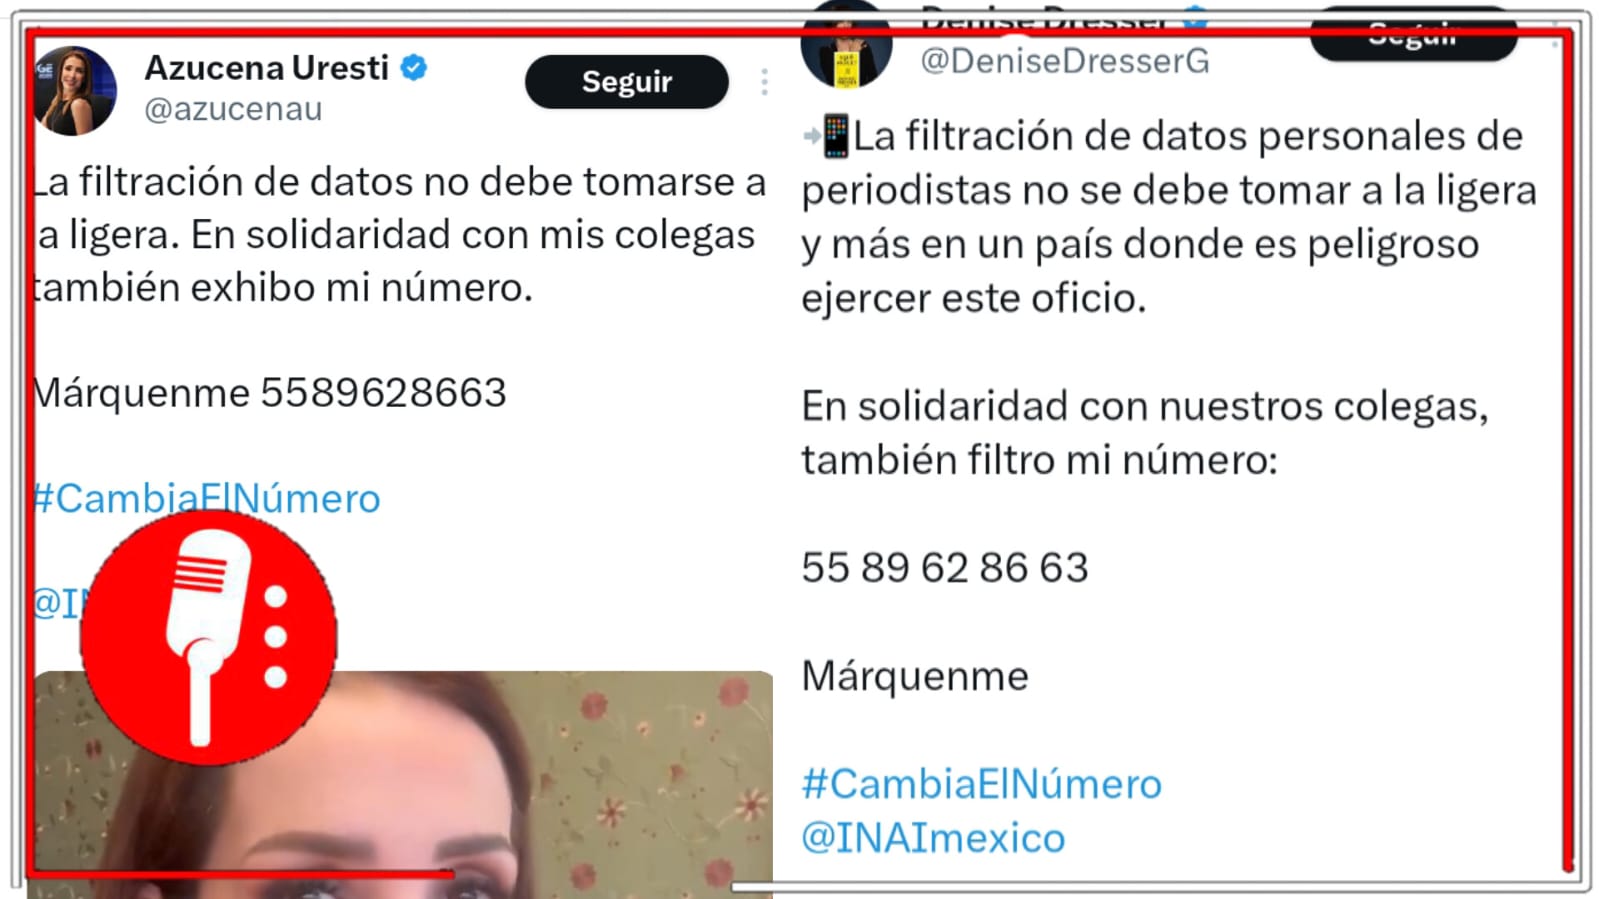Open Azucena Uresti's profile avatar
This screenshot has height=899, width=1599.
coord(73,90)
